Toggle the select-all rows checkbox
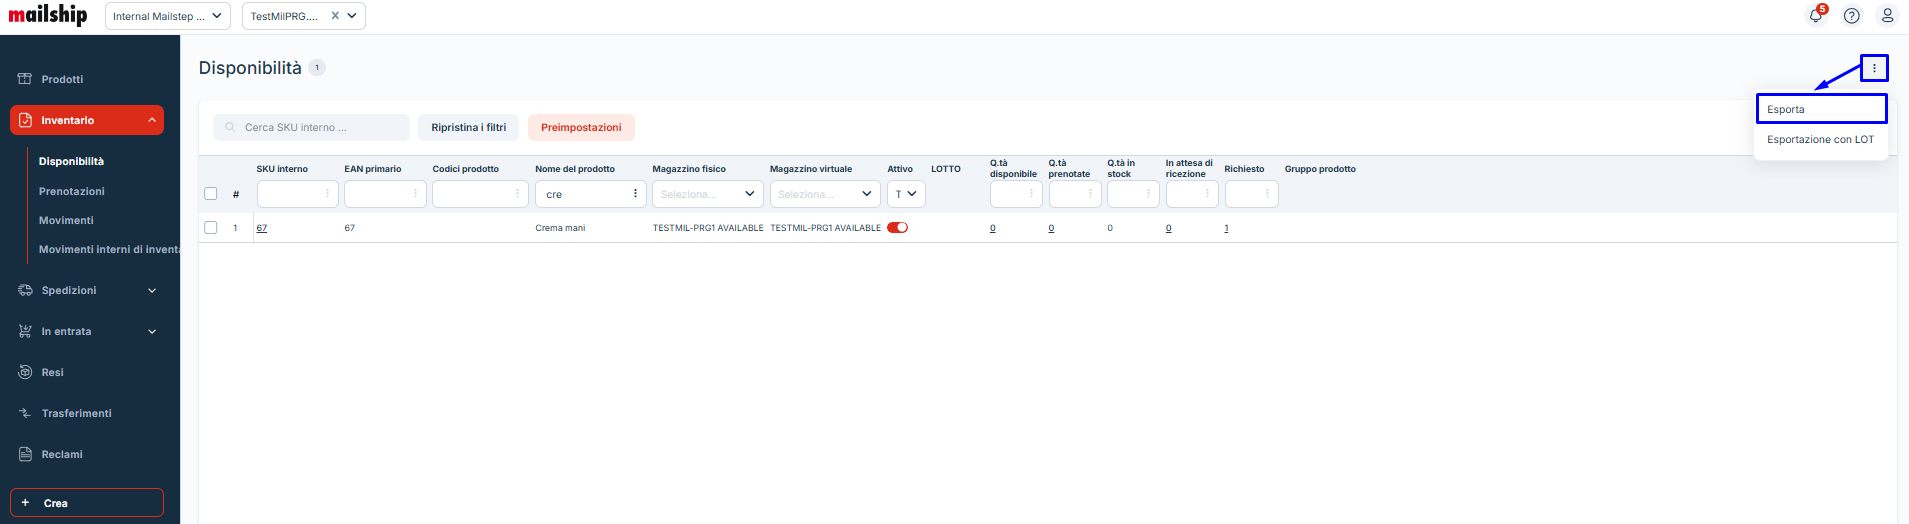This screenshot has height=524, width=1909. coord(211,194)
